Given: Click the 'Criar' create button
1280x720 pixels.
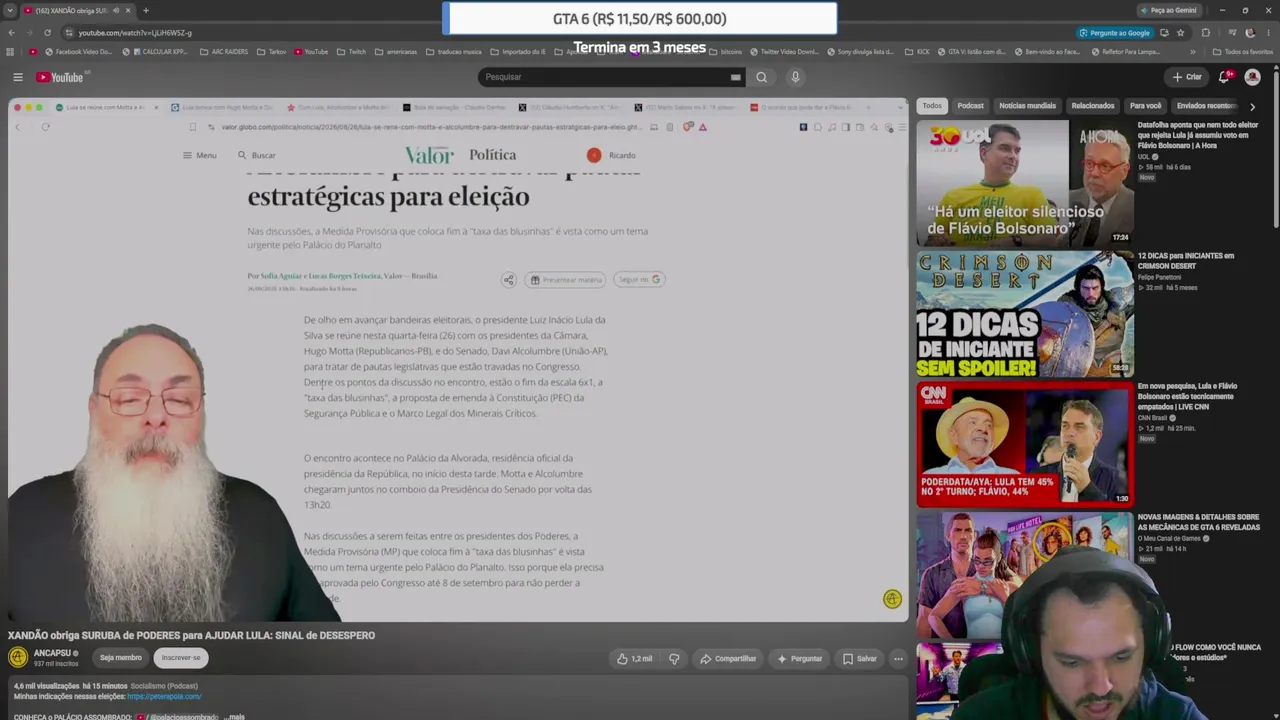Looking at the screenshot, I should pyautogui.click(x=1187, y=77).
